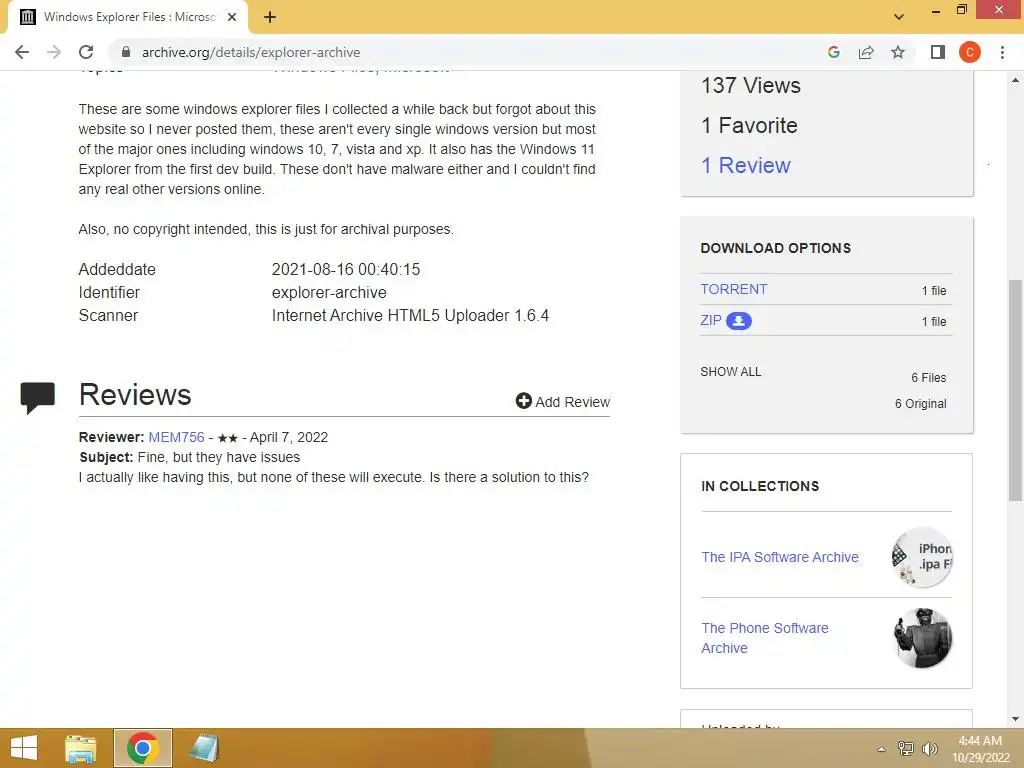Open File Explorer from taskbar
1024x768 pixels.
tap(80, 748)
